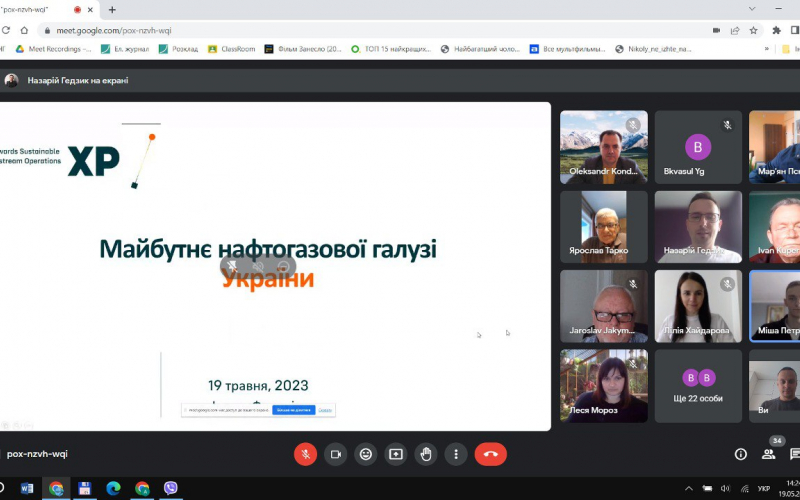Viewport: 800px width, 500px height.
Task: Leave the call with the red hang-up button
Action: (x=490, y=454)
